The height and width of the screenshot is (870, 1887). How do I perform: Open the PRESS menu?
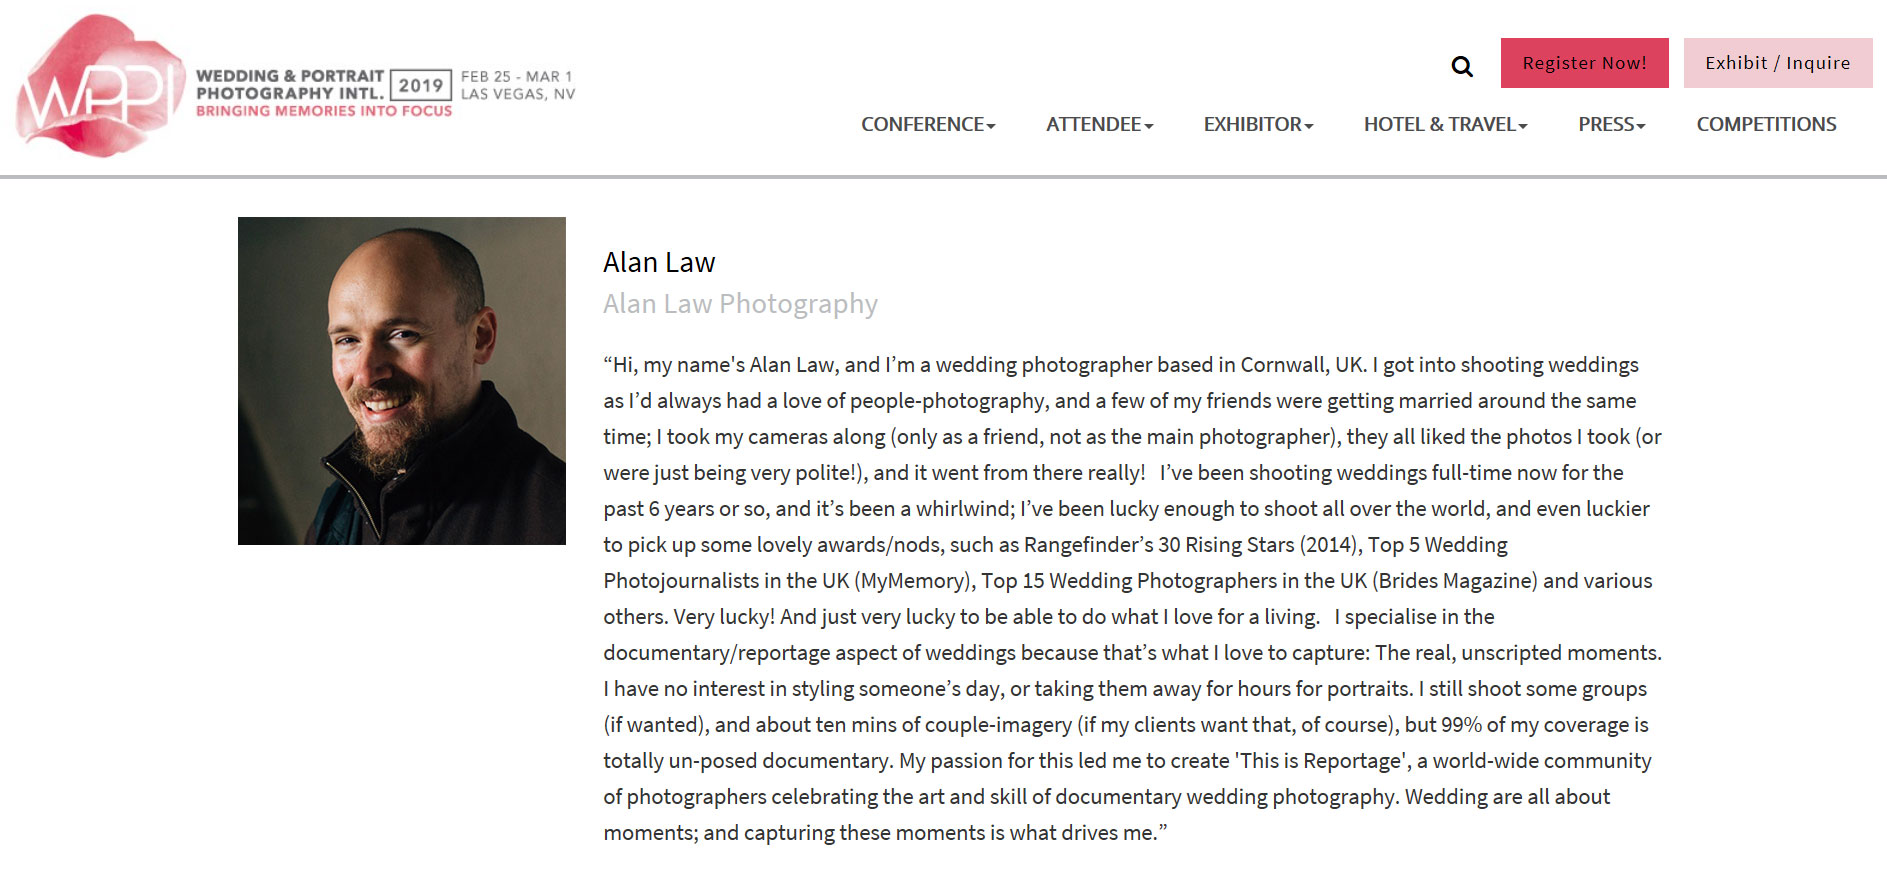click(1606, 125)
